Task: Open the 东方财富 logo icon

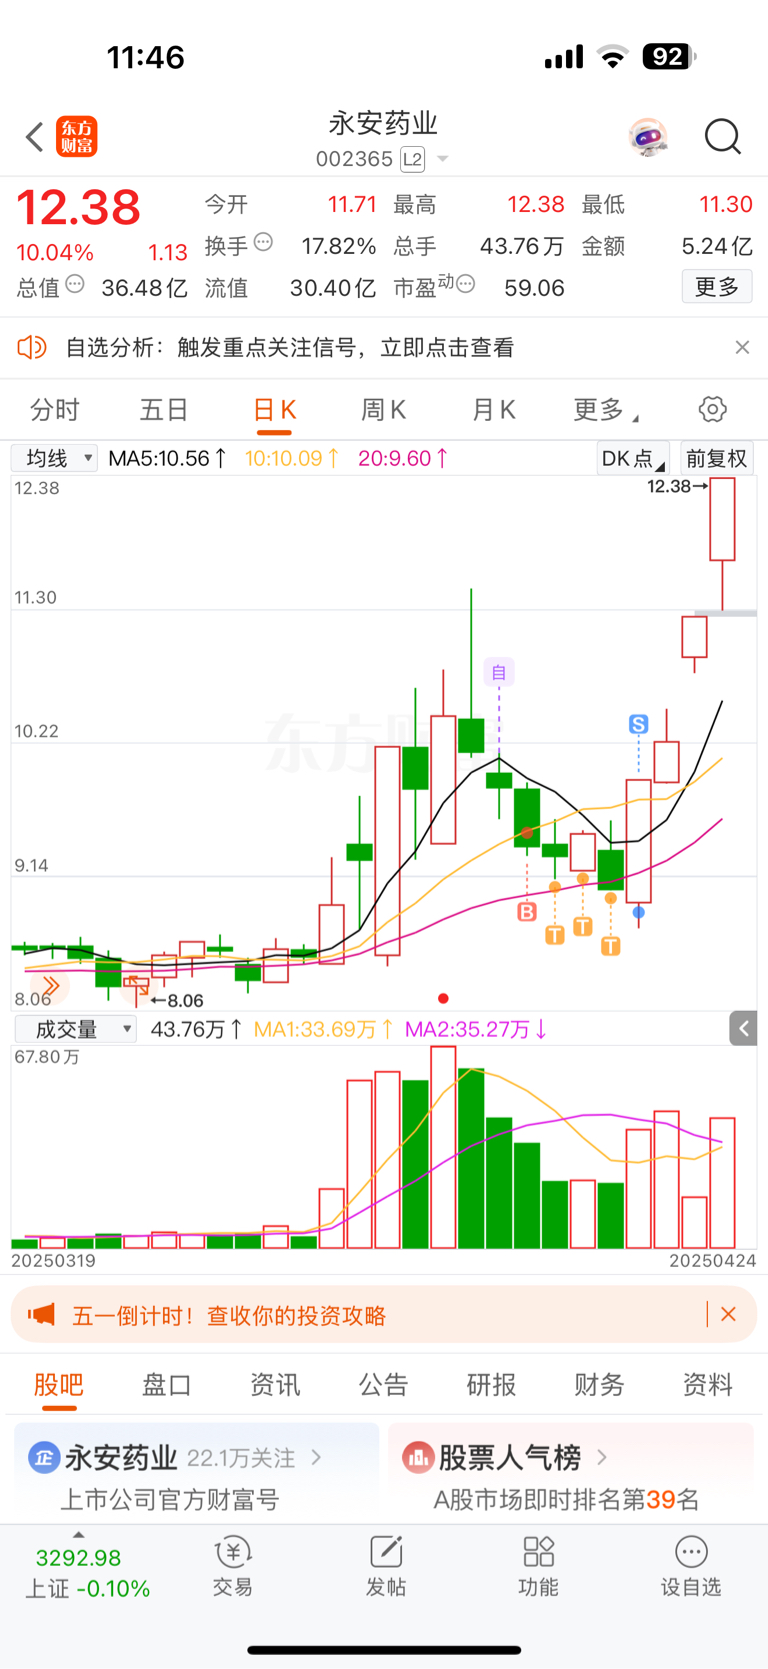Action: (x=77, y=137)
